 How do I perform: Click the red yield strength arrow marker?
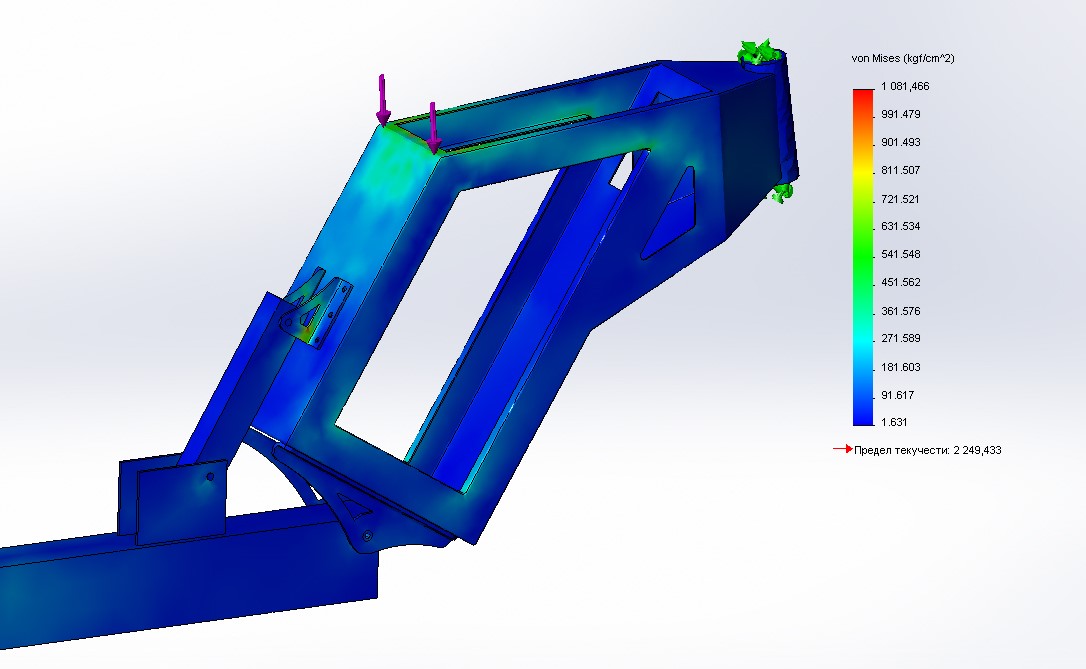click(x=842, y=449)
